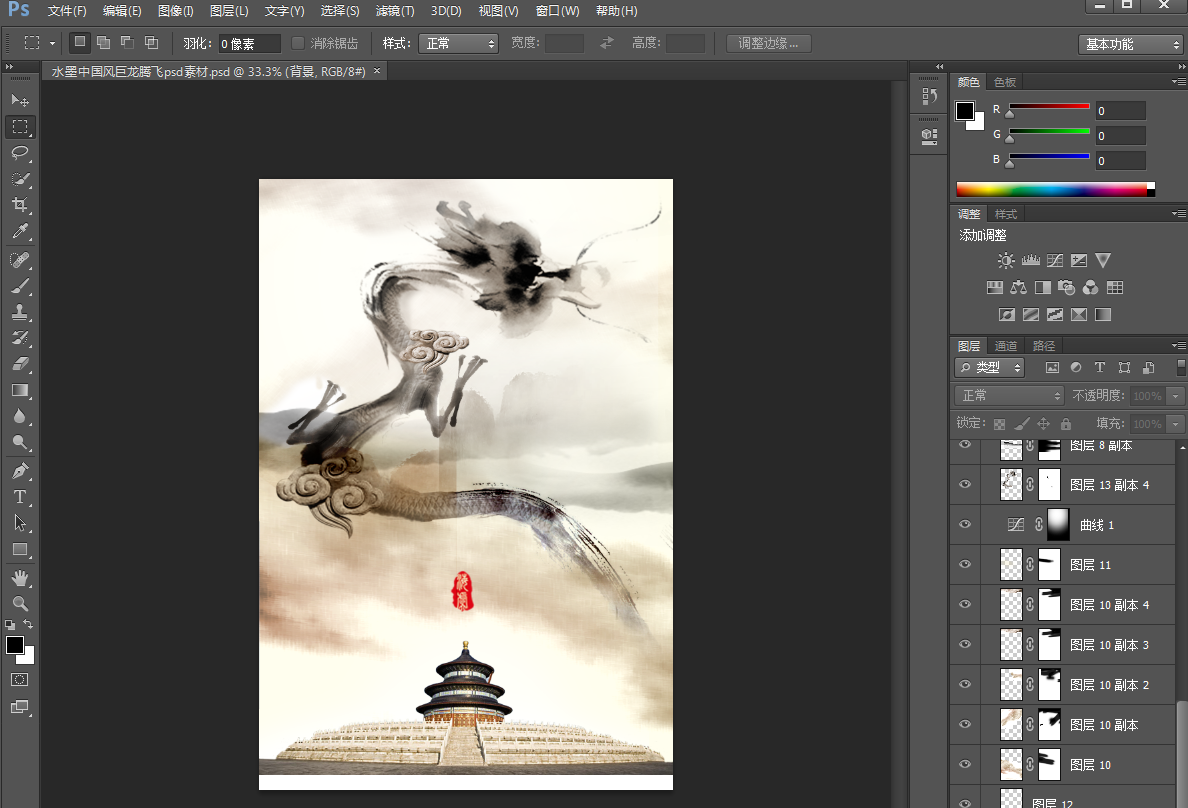Select the Hand tool
This screenshot has height=808, width=1188.
[20, 578]
